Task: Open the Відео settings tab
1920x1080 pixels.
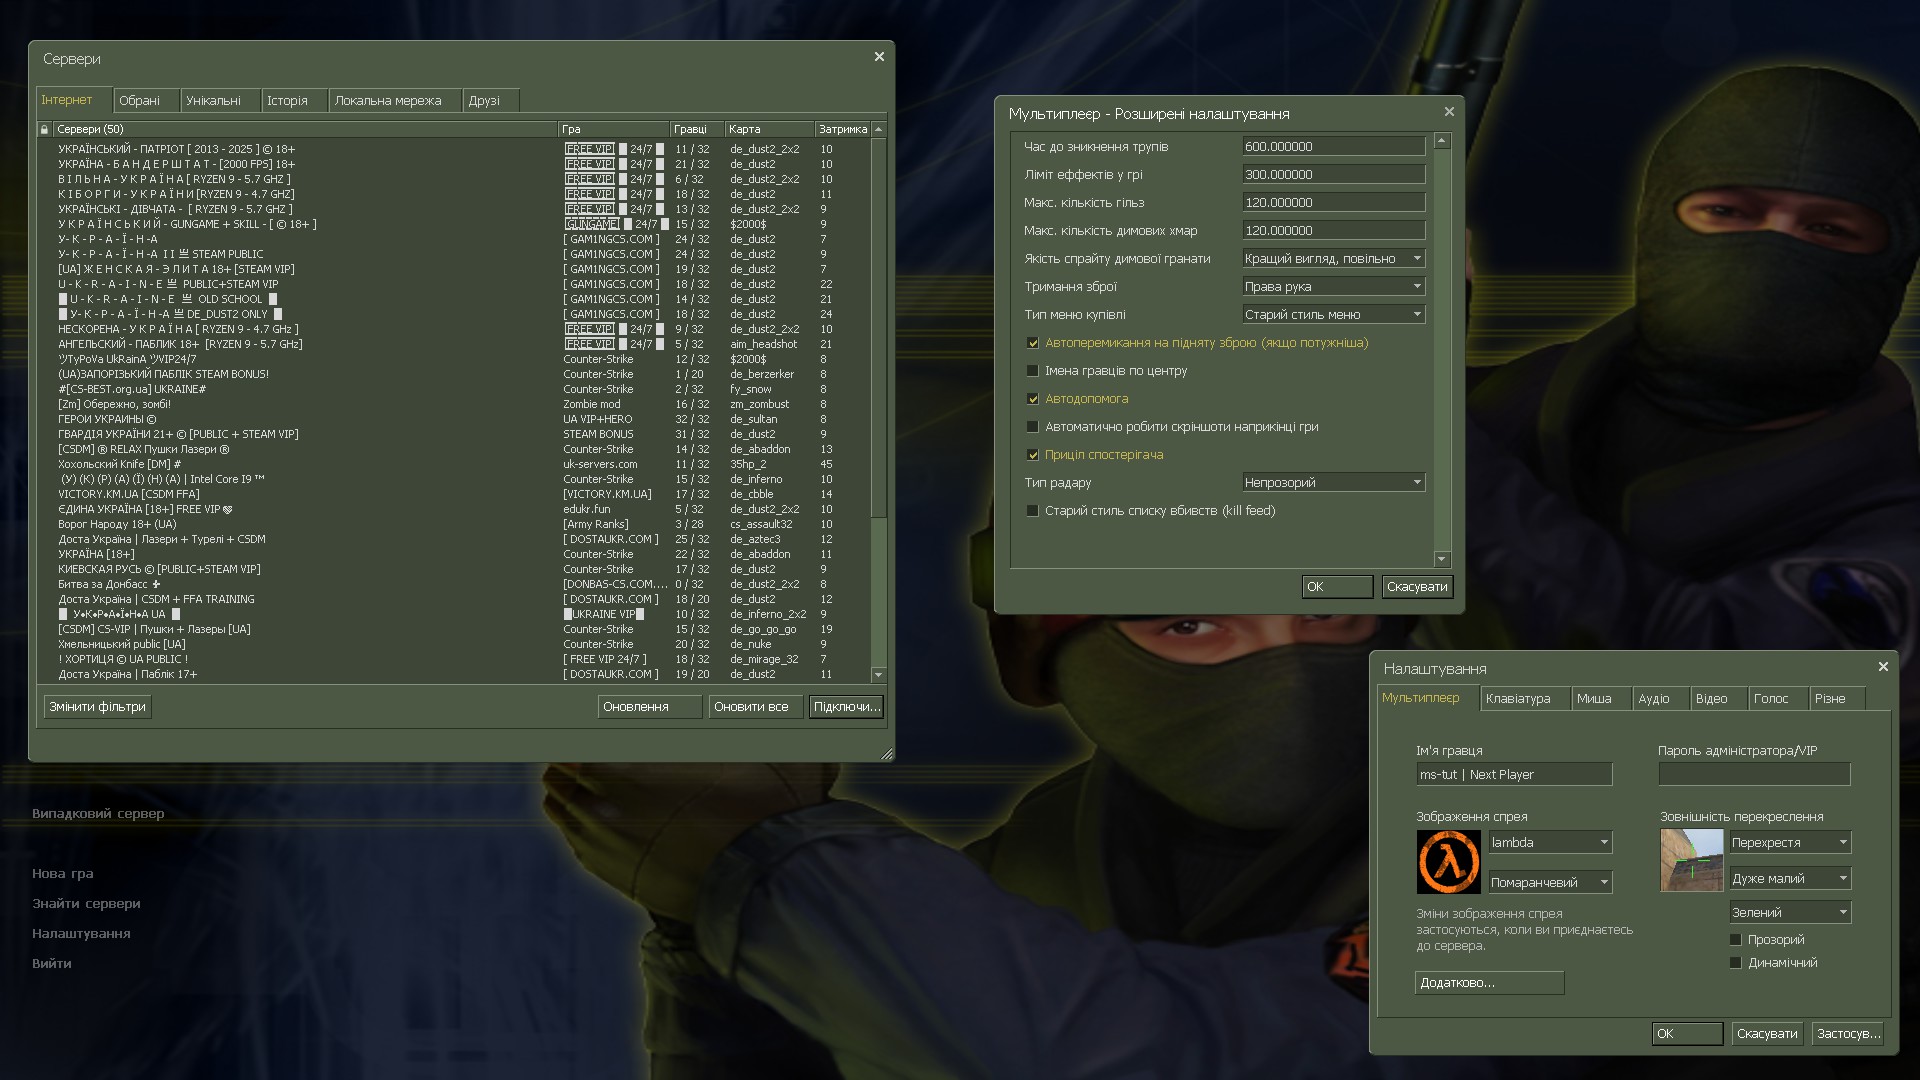Action: [1711, 699]
